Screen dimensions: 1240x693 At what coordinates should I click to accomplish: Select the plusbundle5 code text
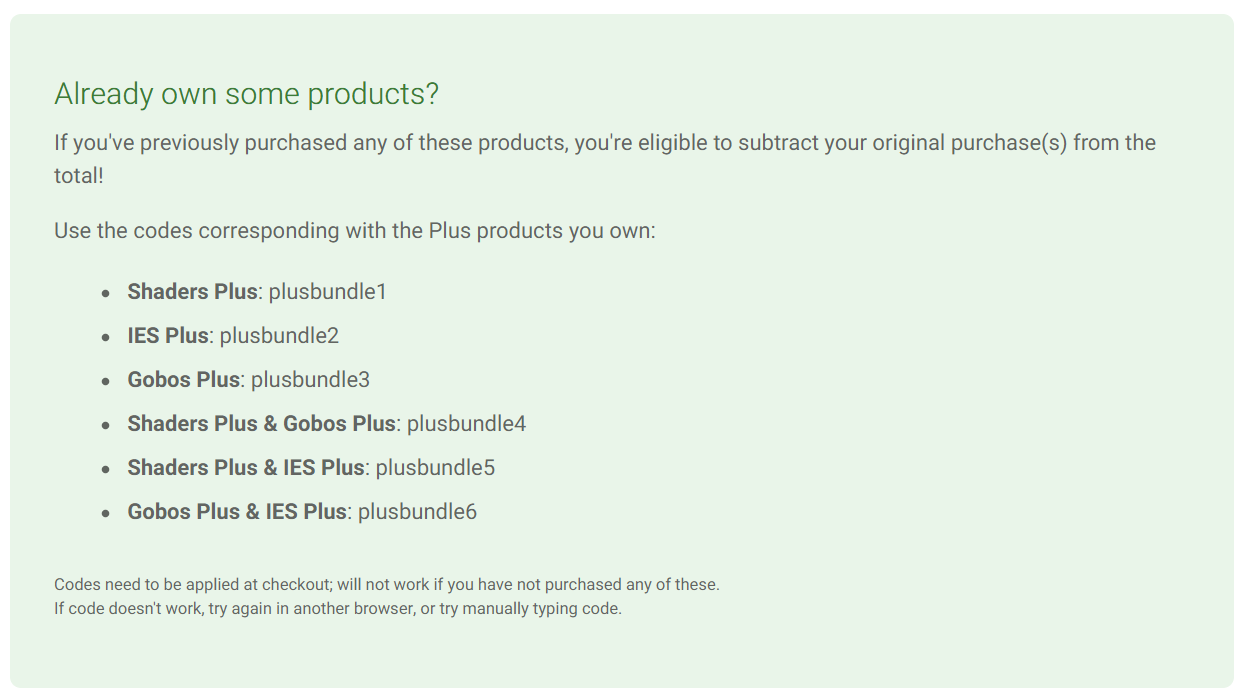click(x=436, y=468)
